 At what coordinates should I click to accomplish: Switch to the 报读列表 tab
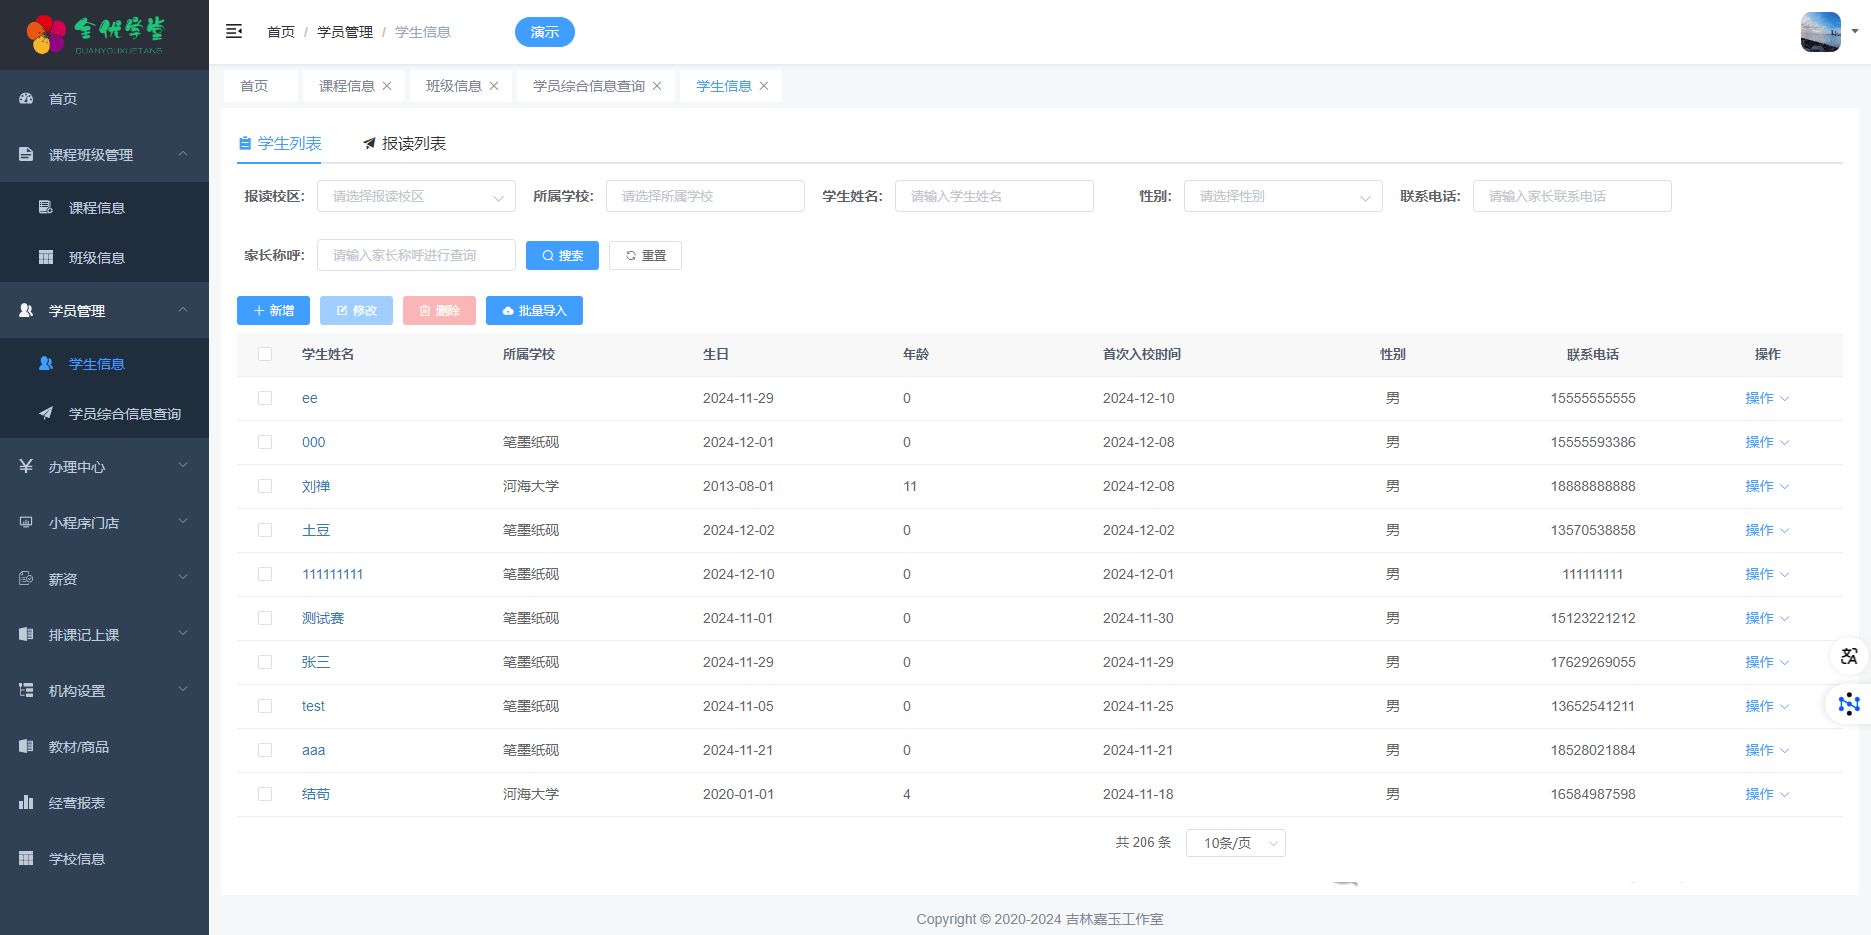coord(404,144)
